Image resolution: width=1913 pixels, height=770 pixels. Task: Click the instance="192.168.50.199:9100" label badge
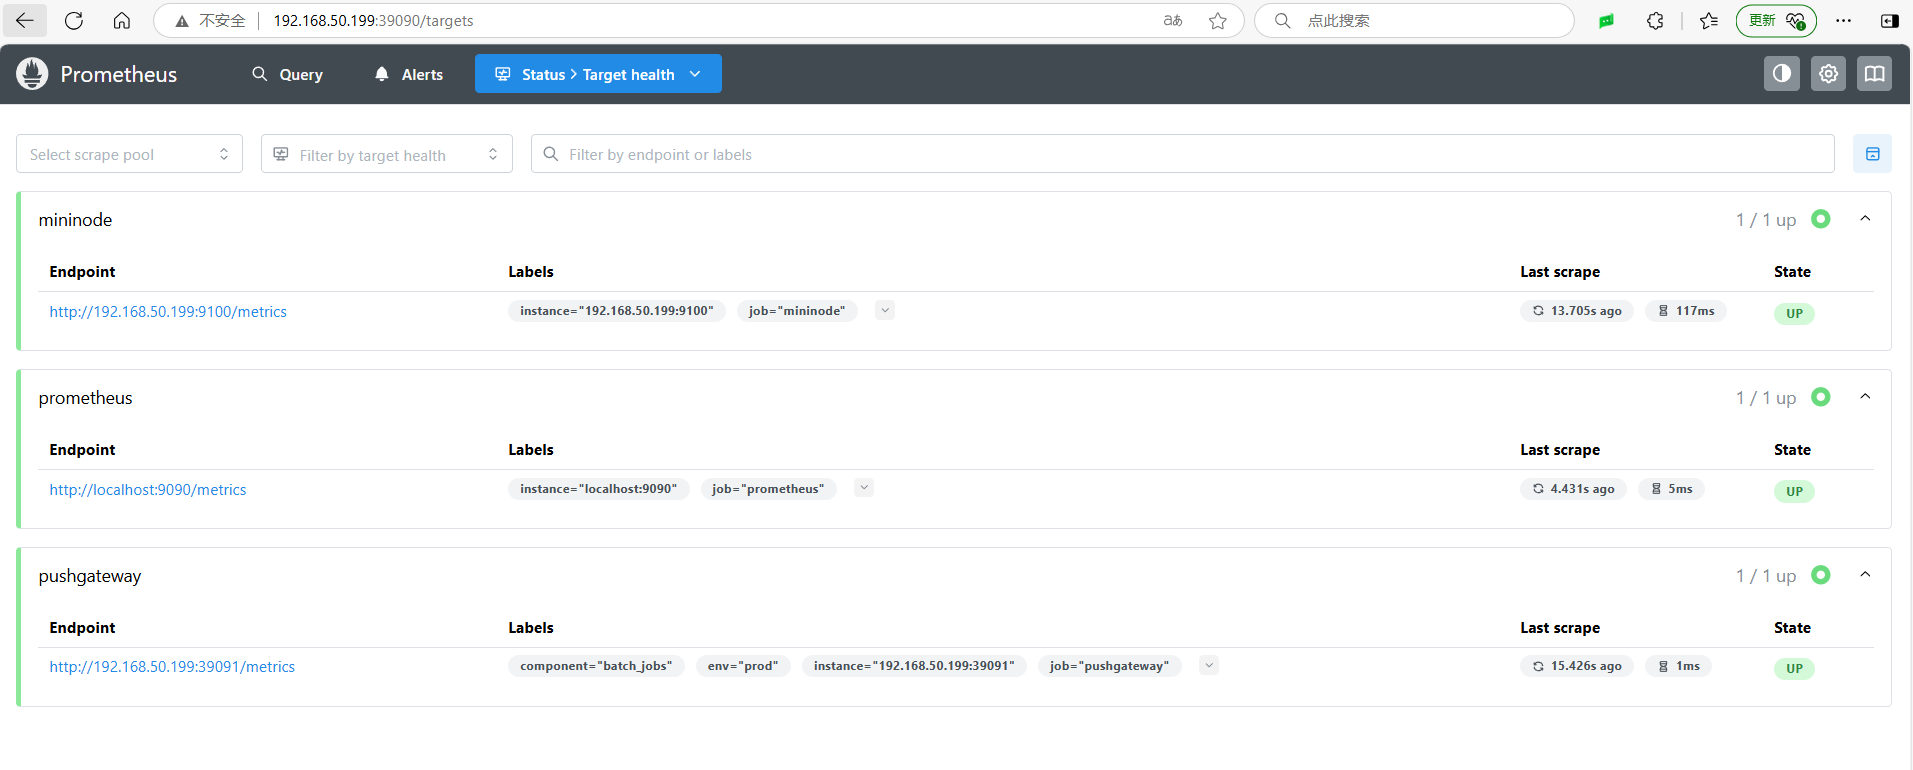tap(617, 311)
